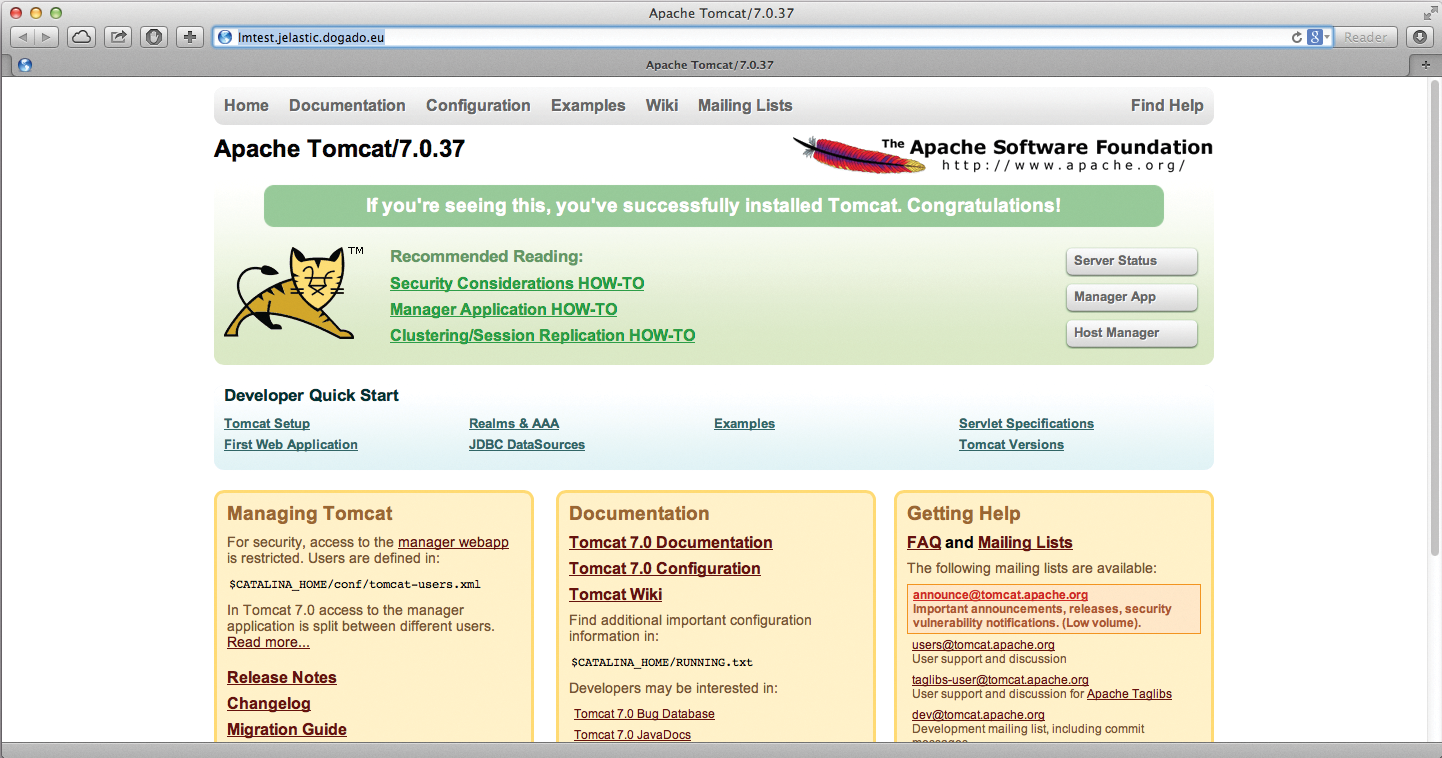Viewport: 1442px width, 758px height.
Task: Click dev@tomcat.apache.org mailing list link
Action: point(978,715)
